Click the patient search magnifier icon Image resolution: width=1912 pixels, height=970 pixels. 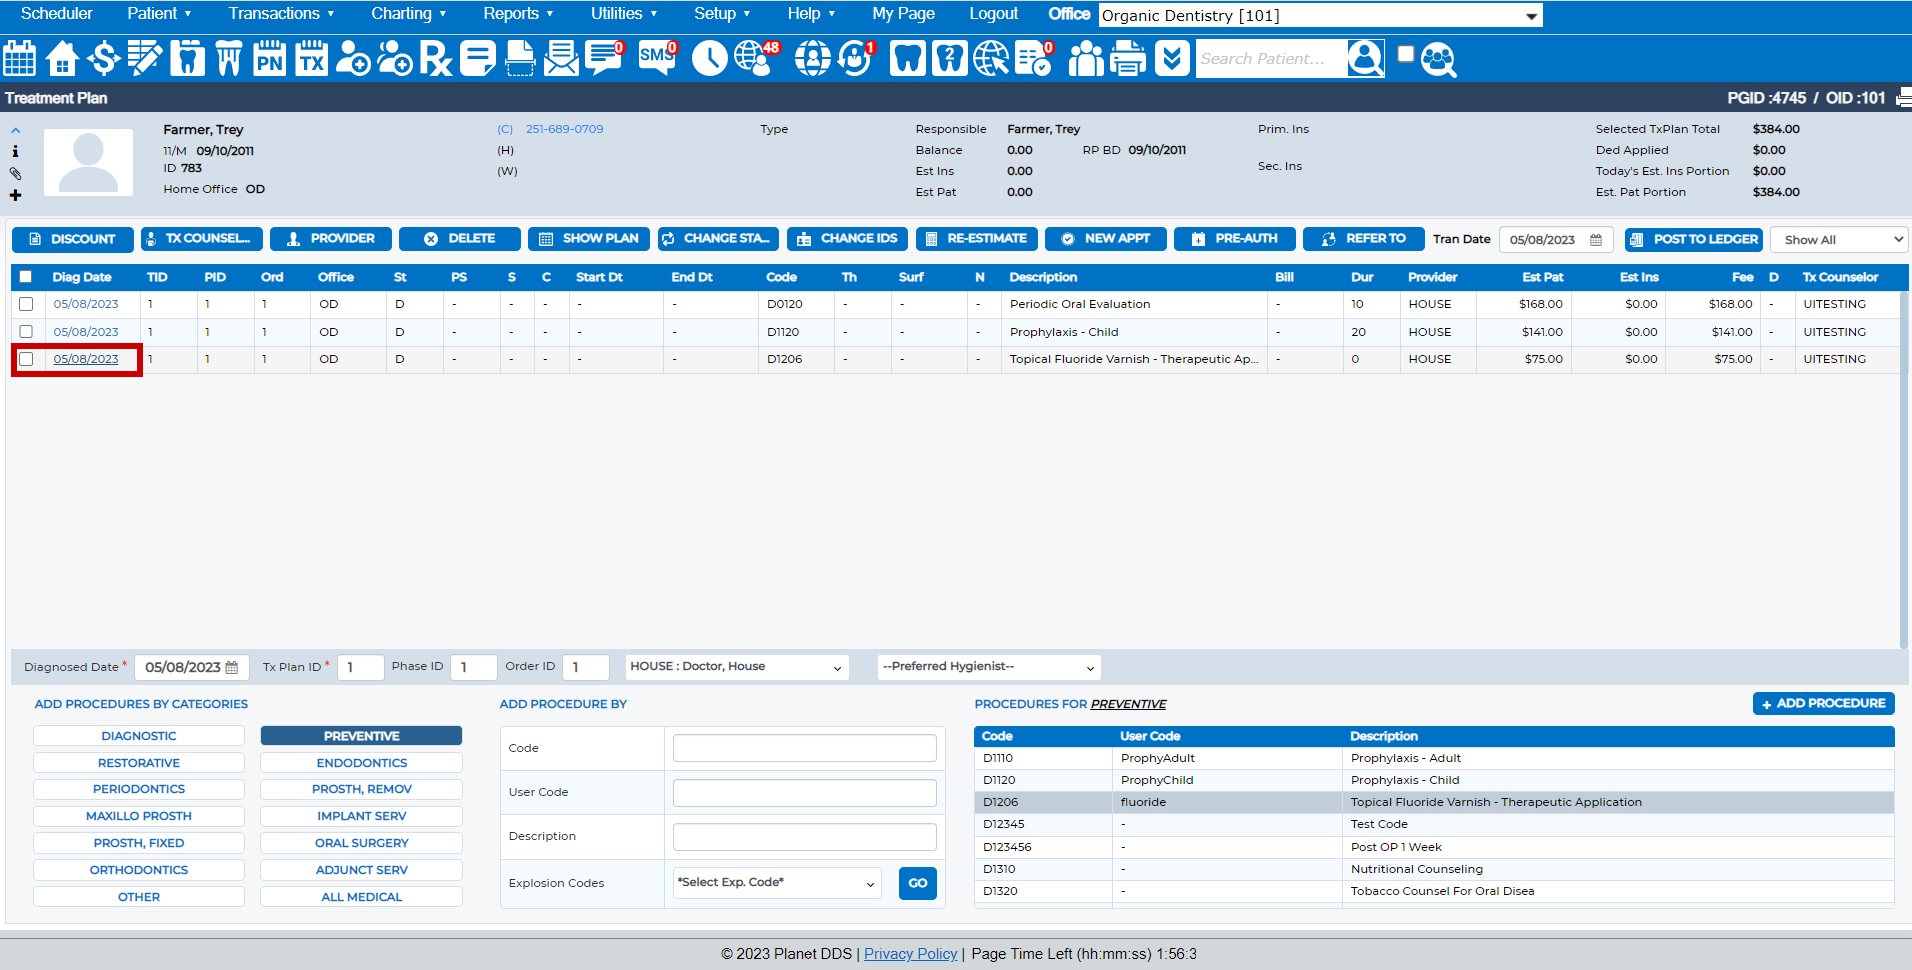point(1438,60)
